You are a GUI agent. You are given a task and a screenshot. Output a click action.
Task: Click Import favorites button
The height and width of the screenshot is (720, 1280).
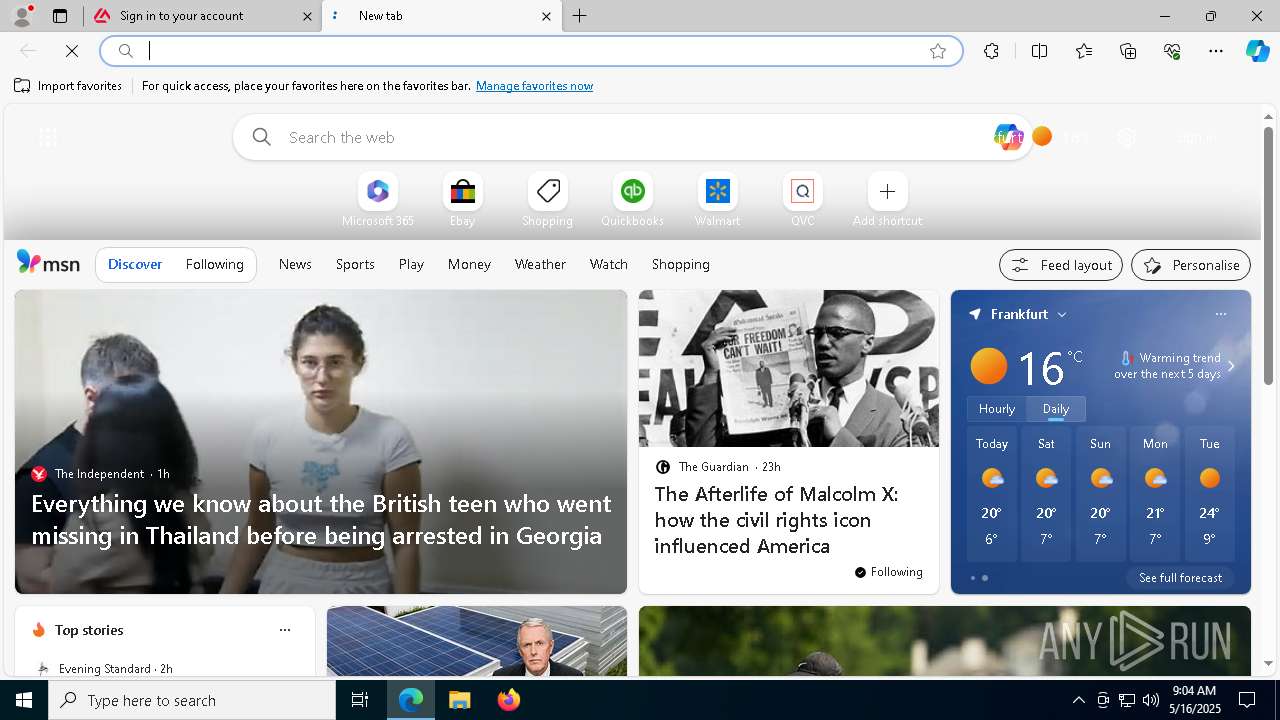click(x=68, y=86)
